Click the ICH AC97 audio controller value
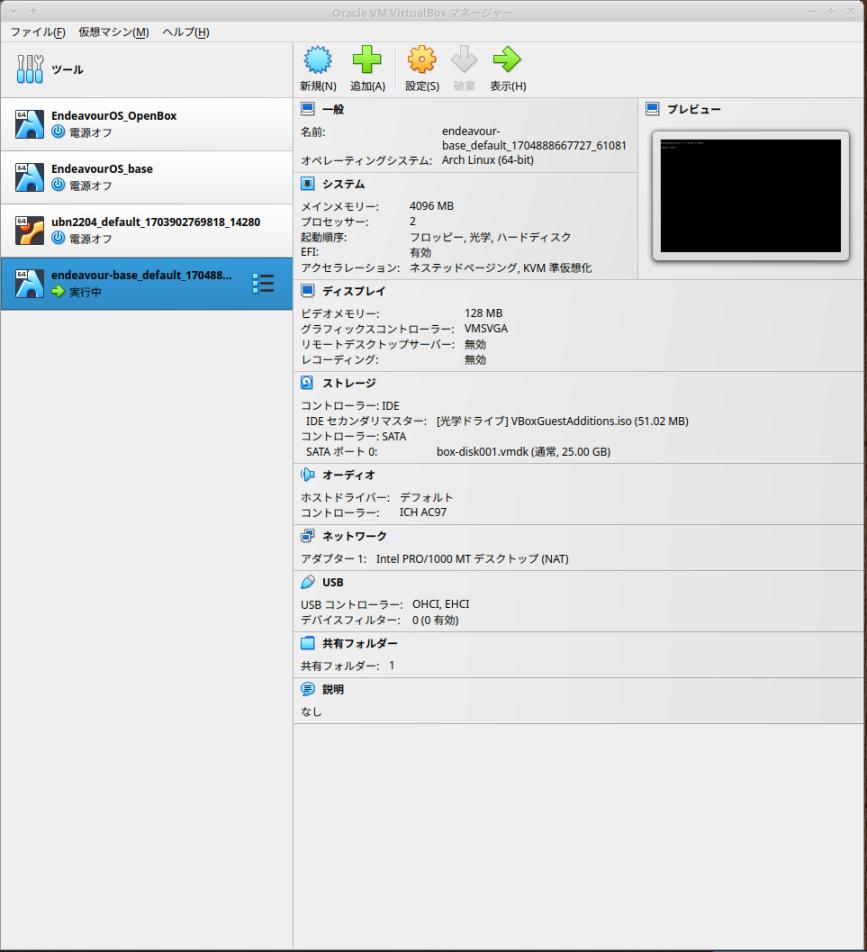The image size is (867, 952). [423, 512]
